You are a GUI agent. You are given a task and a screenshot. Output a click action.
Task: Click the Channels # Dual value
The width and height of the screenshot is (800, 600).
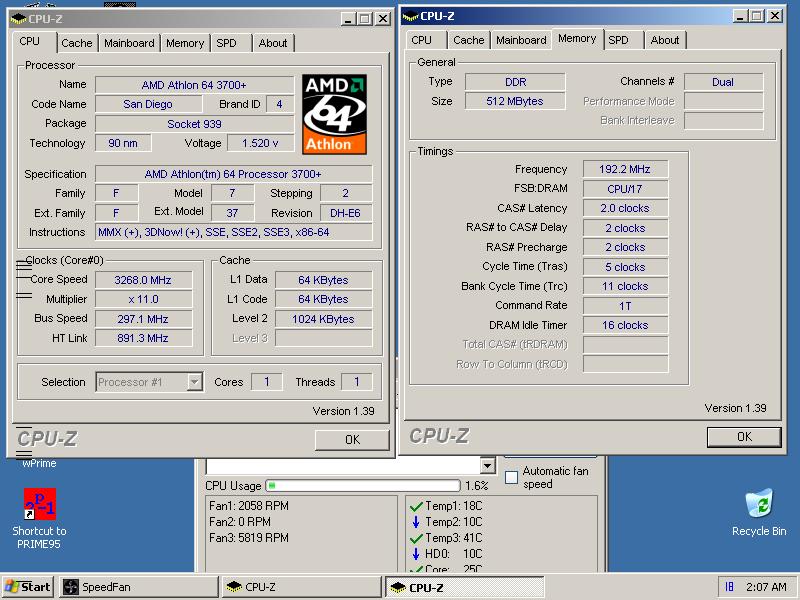[x=723, y=82]
